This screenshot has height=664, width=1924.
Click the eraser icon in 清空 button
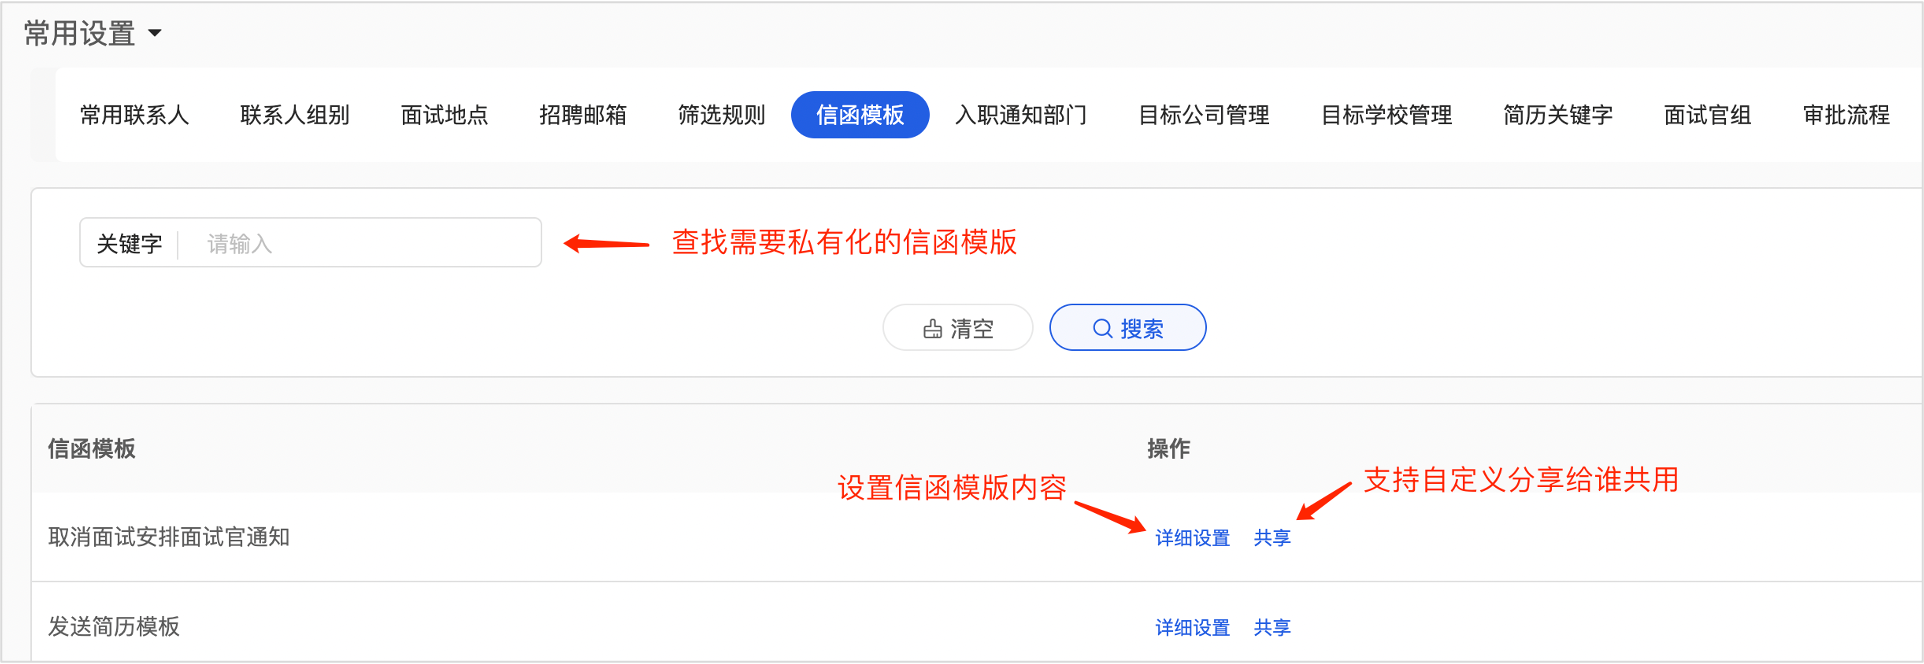point(932,329)
